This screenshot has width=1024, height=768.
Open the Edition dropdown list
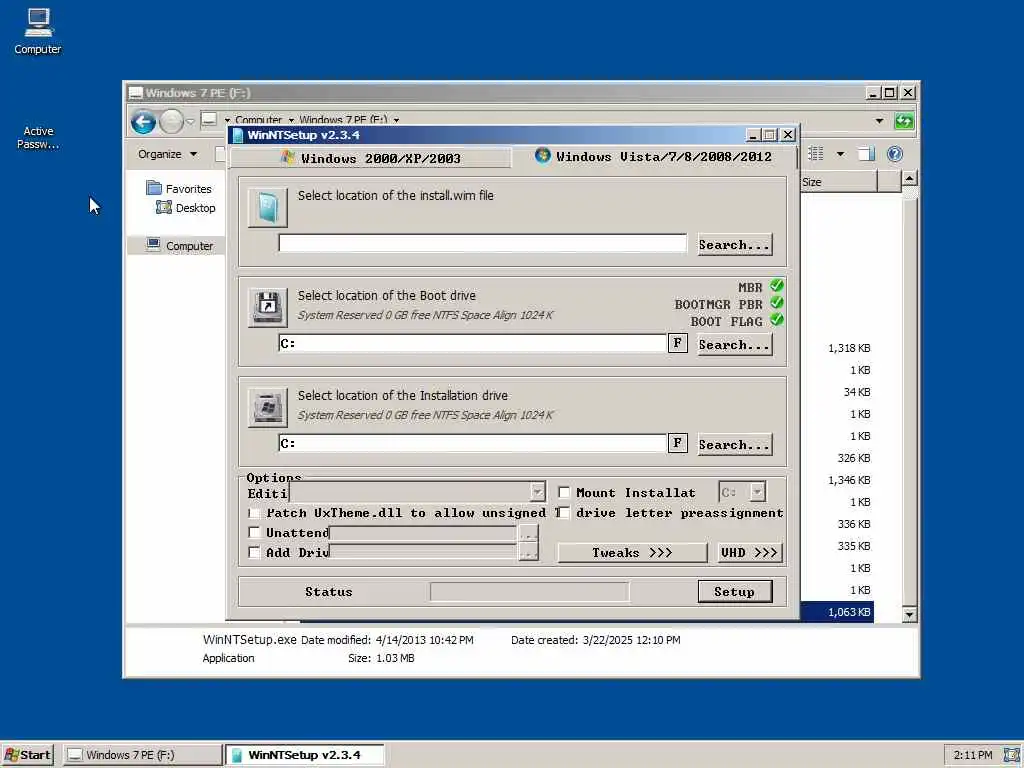[x=537, y=492]
